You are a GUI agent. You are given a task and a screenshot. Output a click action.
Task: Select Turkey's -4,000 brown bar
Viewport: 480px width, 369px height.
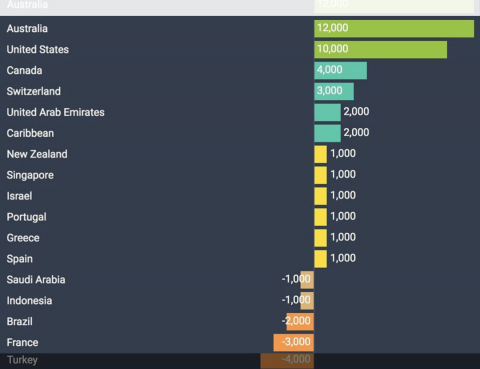(287, 361)
